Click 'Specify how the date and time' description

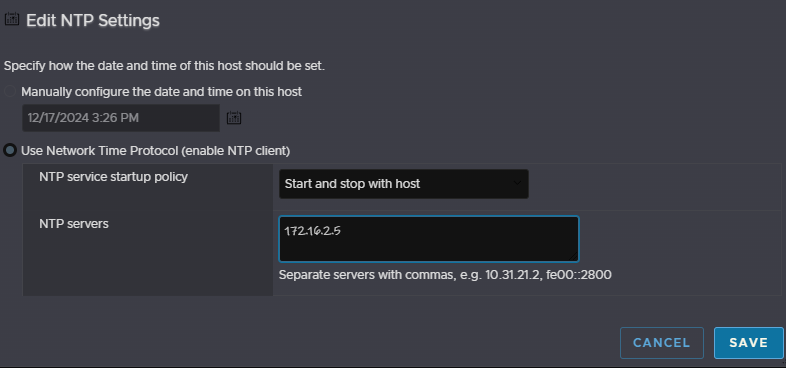[164, 66]
